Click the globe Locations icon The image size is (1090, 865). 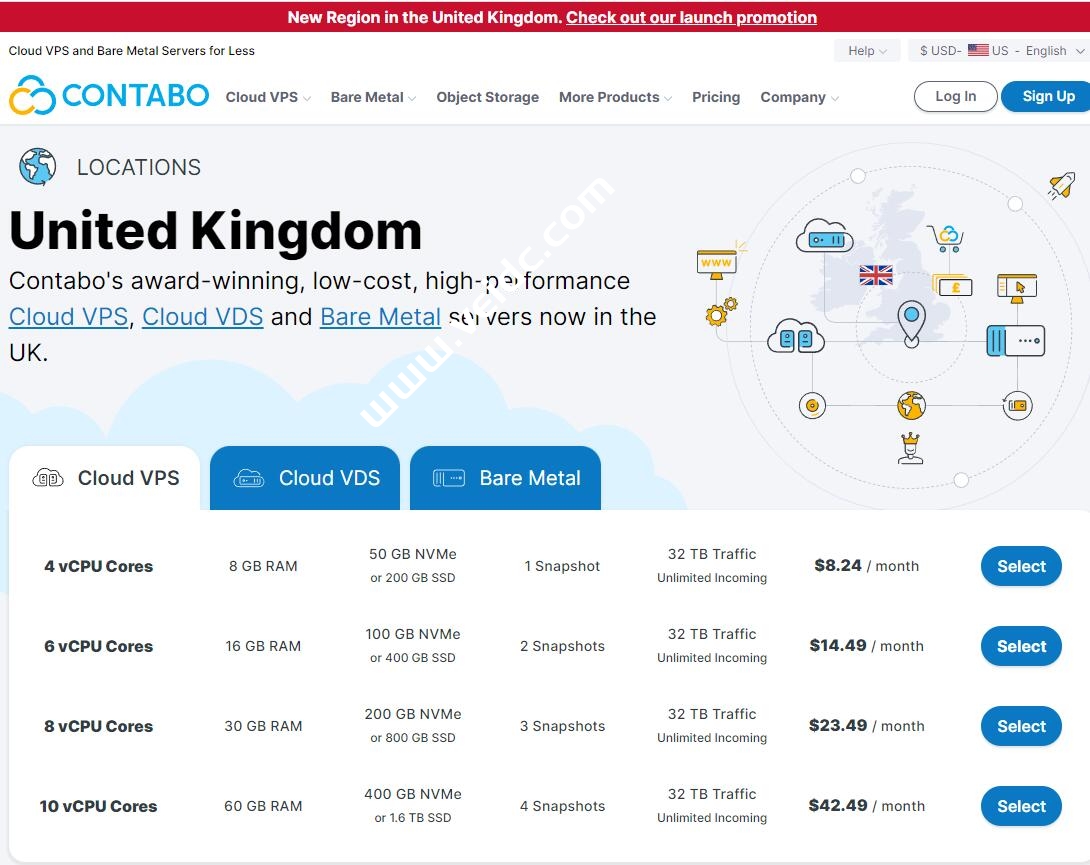click(x=38, y=167)
